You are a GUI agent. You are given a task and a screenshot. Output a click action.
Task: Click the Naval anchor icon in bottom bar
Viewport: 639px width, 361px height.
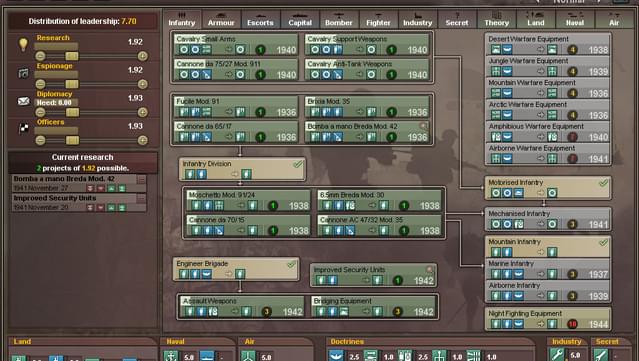point(170,355)
